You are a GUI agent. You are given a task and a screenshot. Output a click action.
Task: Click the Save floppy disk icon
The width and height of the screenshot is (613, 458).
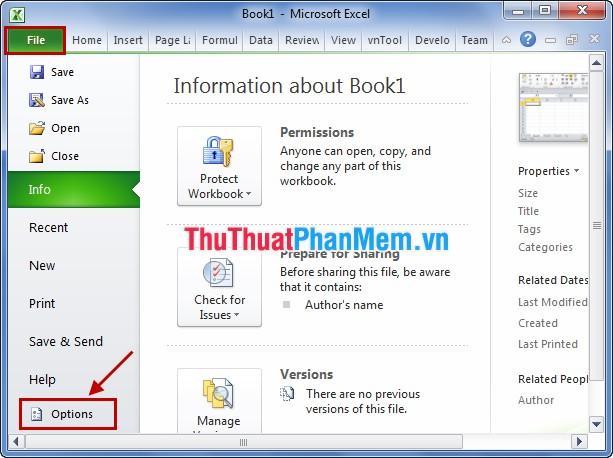[x=37, y=72]
